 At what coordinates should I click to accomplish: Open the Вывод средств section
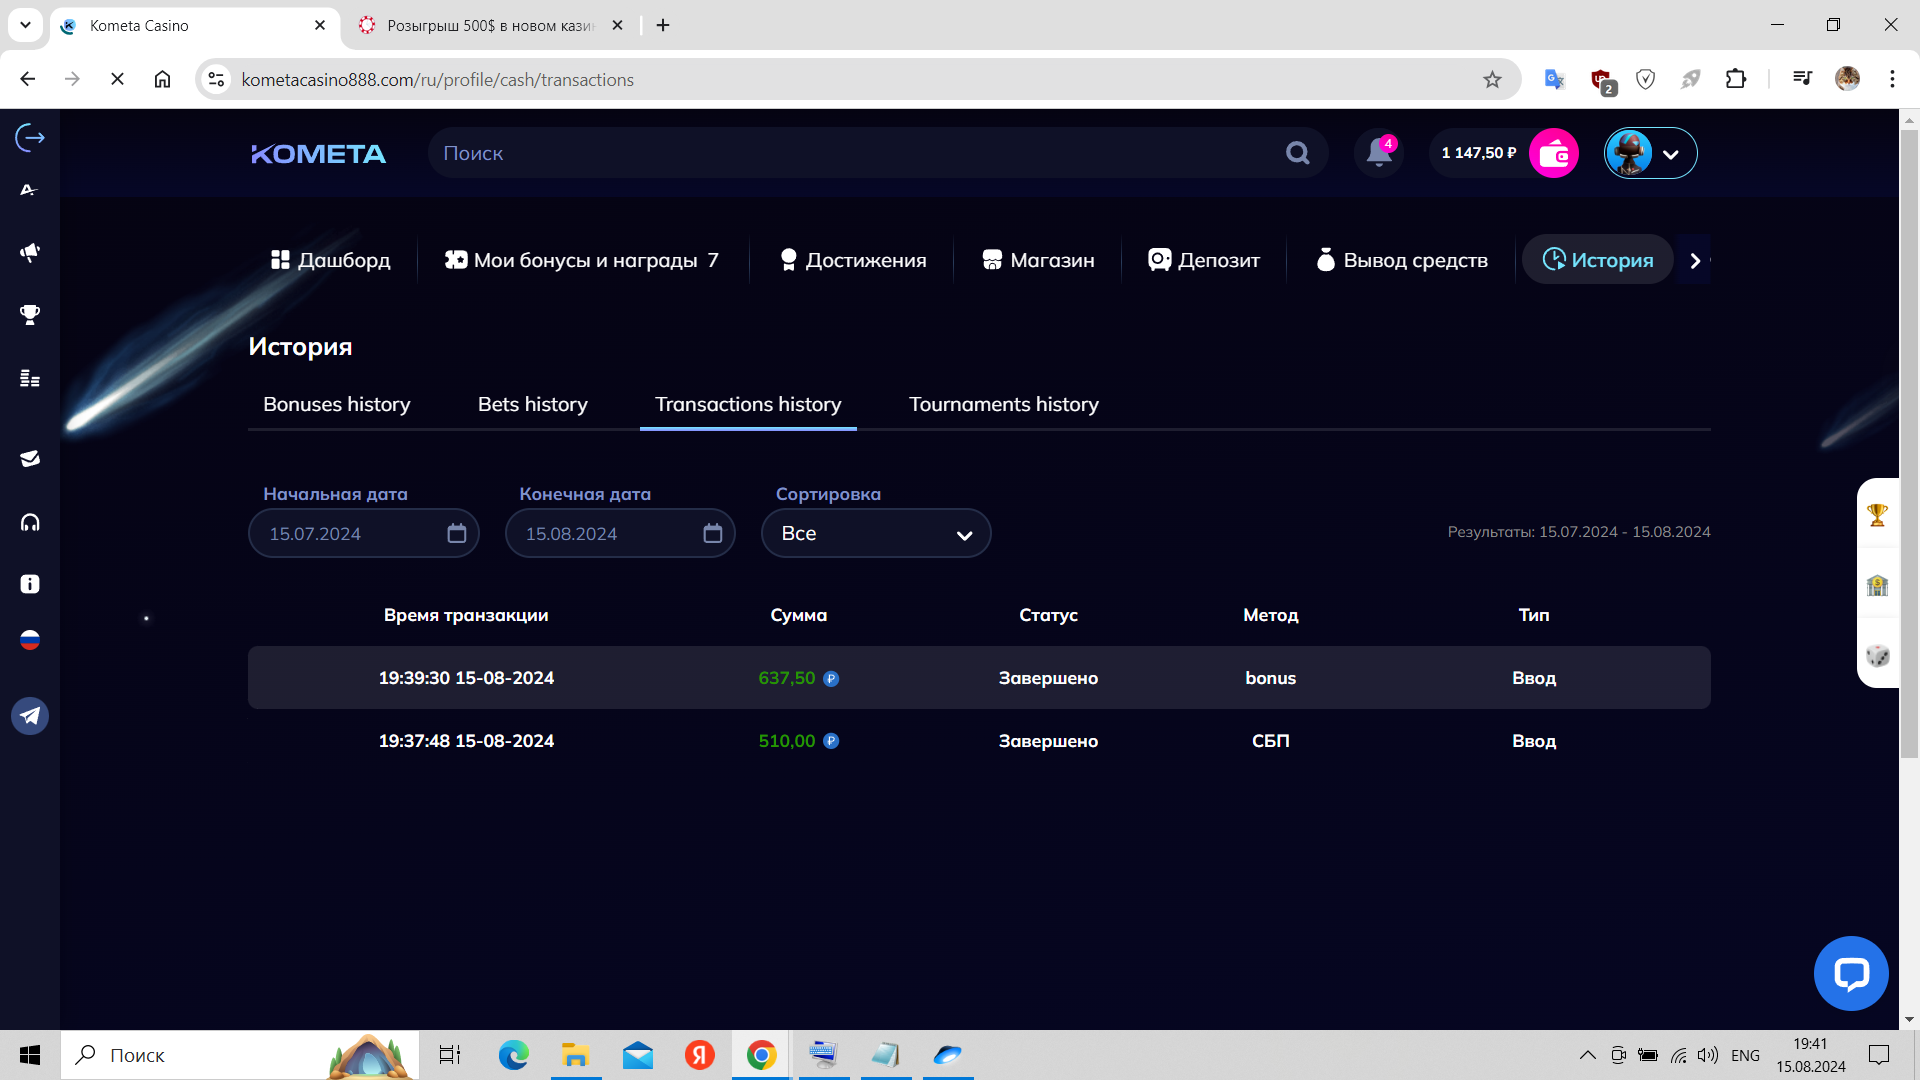(1402, 260)
